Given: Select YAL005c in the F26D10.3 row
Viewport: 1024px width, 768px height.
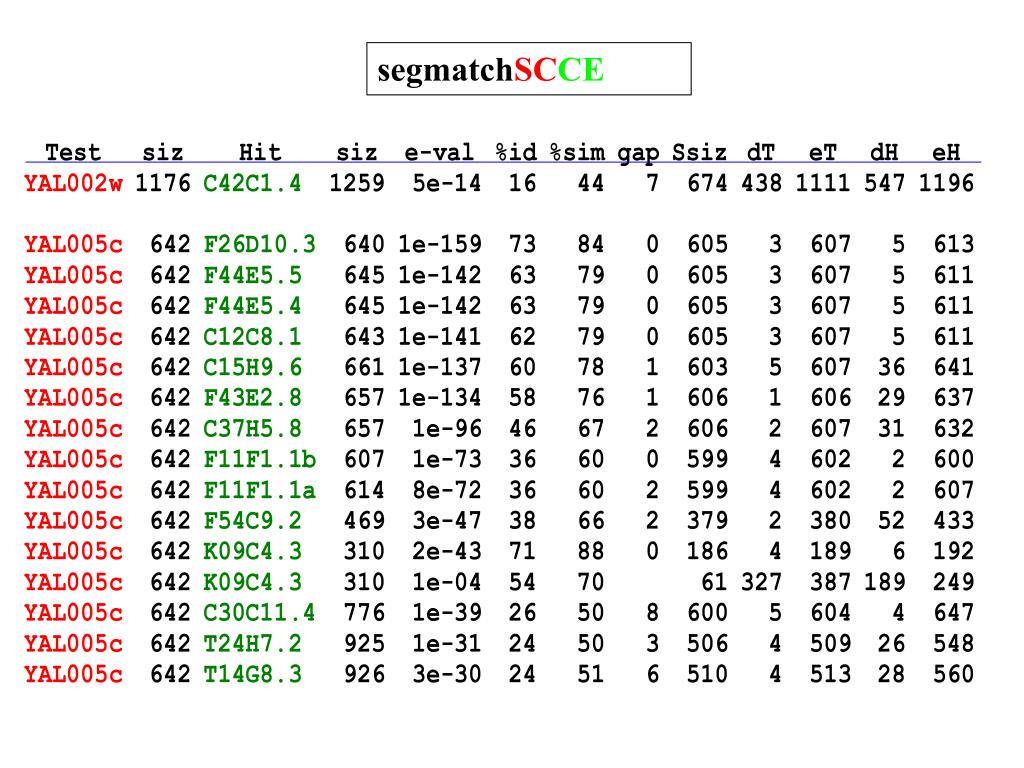Looking at the screenshot, I should (x=73, y=244).
